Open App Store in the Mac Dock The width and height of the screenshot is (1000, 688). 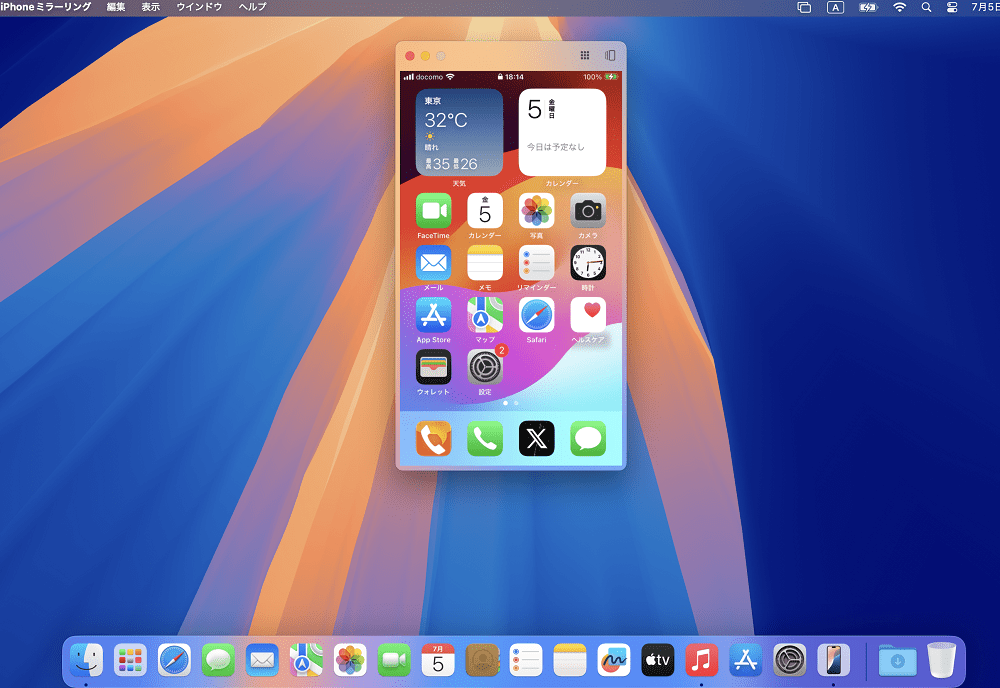point(746,660)
